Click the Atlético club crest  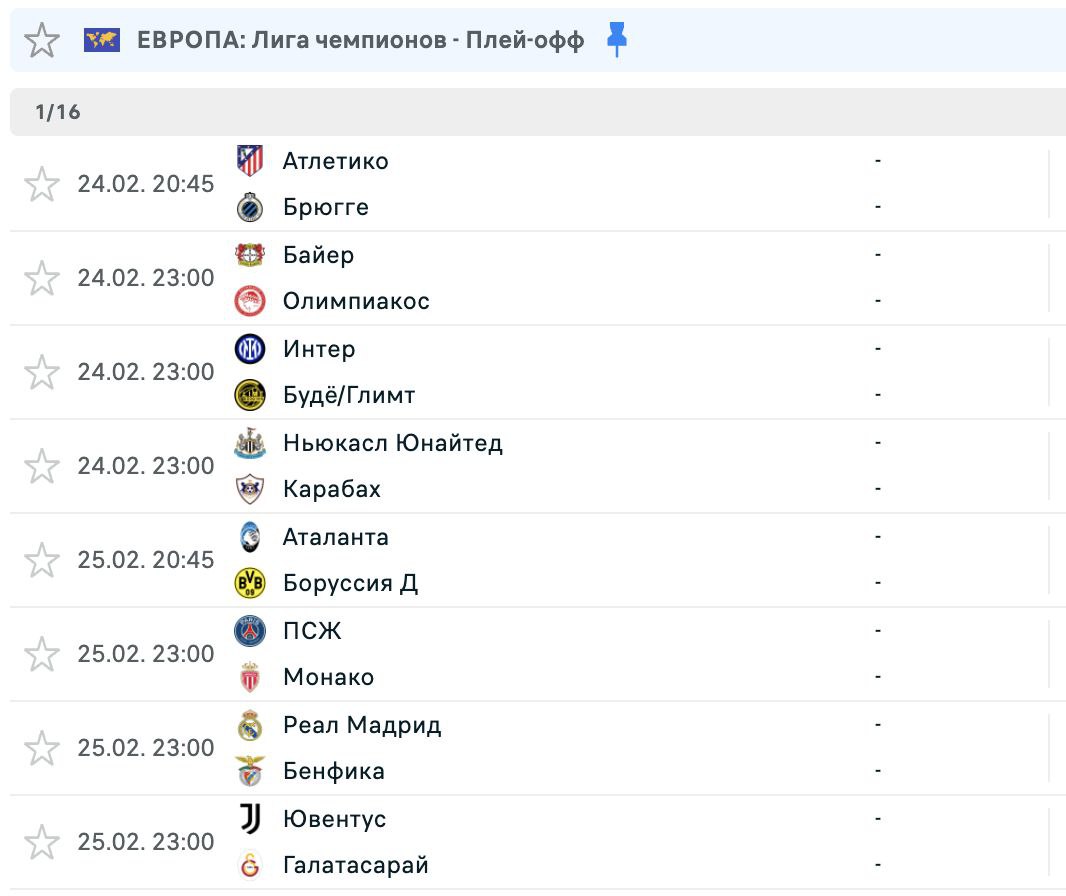250,161
